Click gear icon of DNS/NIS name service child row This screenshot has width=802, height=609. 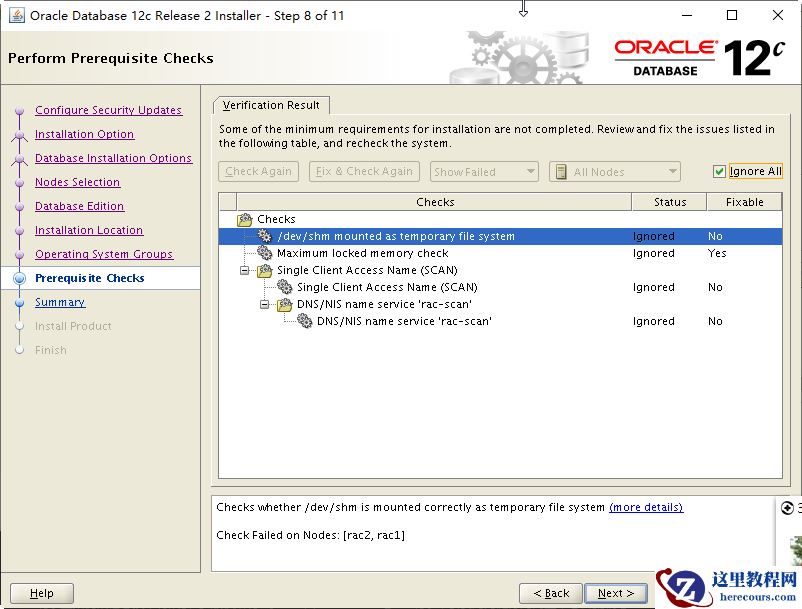(304, 321)
